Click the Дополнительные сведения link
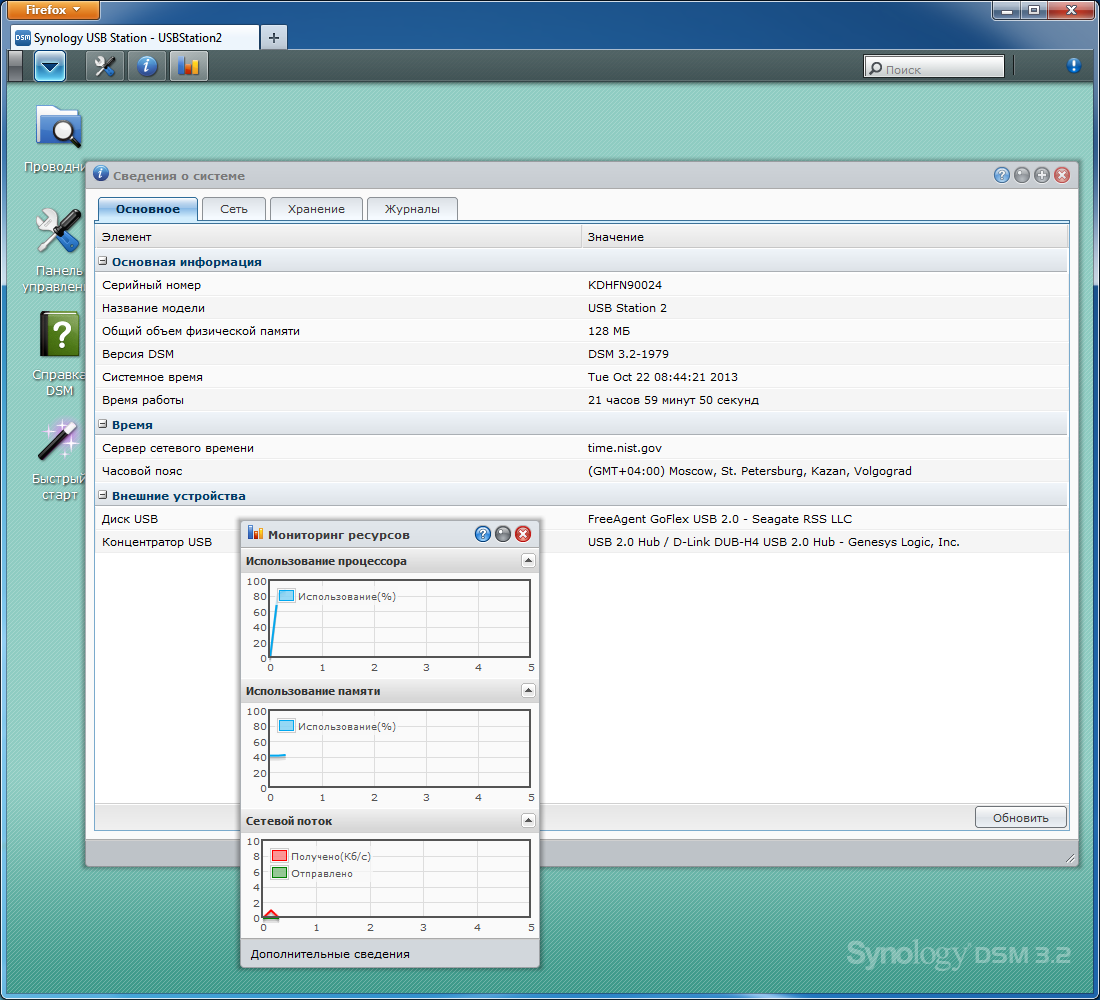Viewport: 1100px width, 1000px height. 330,954
